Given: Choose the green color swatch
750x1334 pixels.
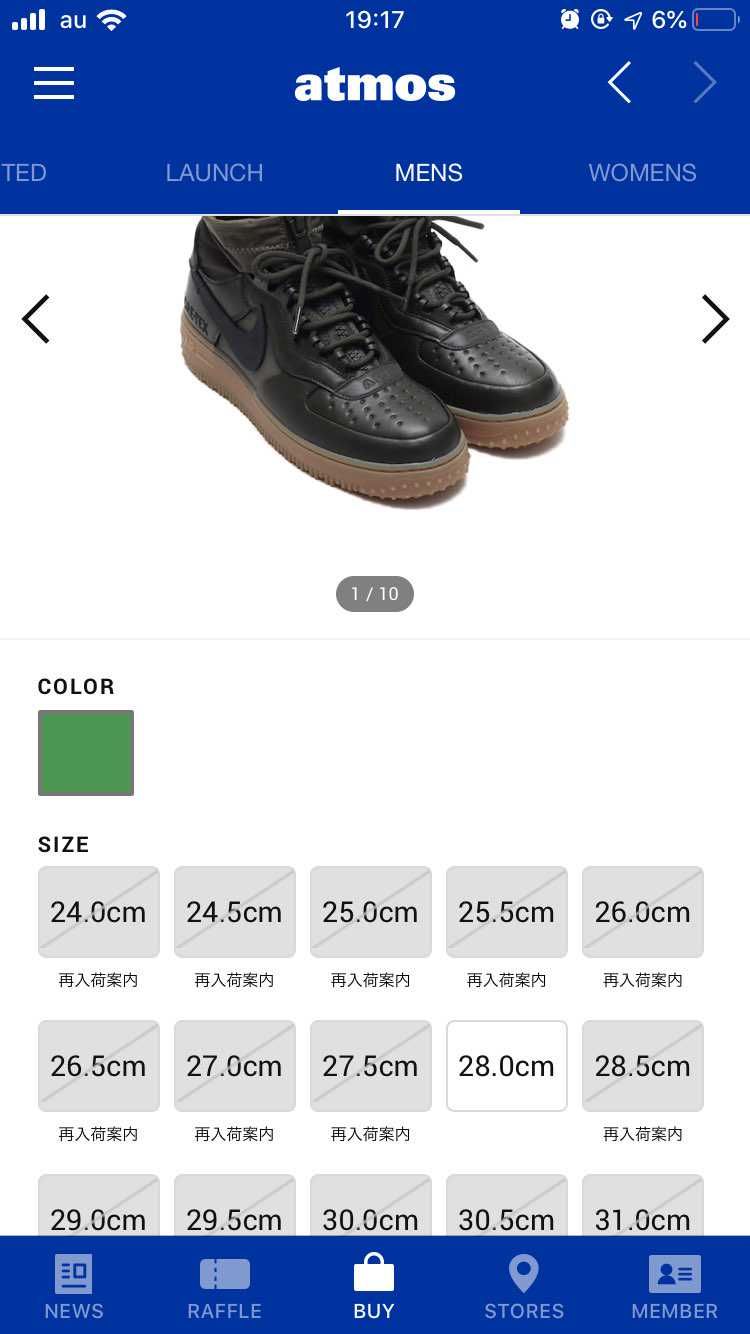Looking at the screenshot, I should 86,753.
